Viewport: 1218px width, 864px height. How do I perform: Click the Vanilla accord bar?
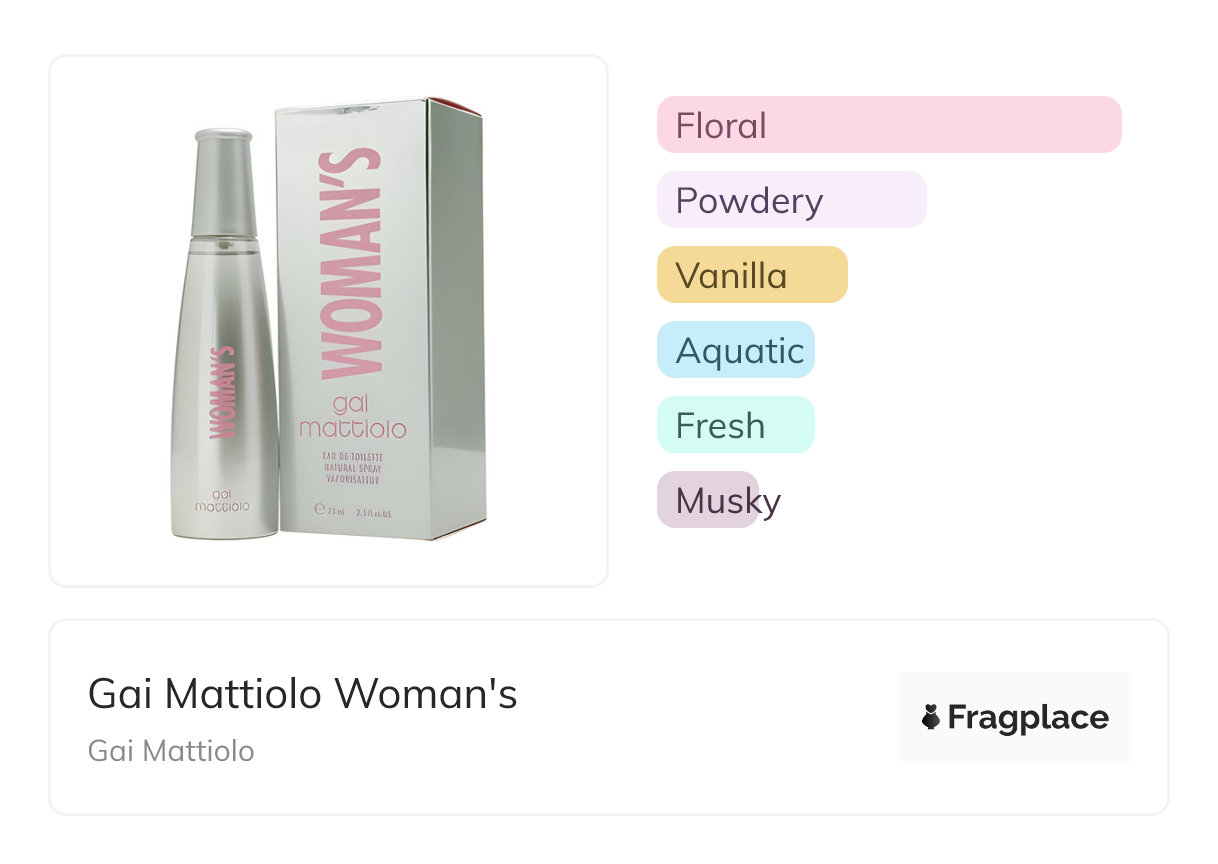751,275
